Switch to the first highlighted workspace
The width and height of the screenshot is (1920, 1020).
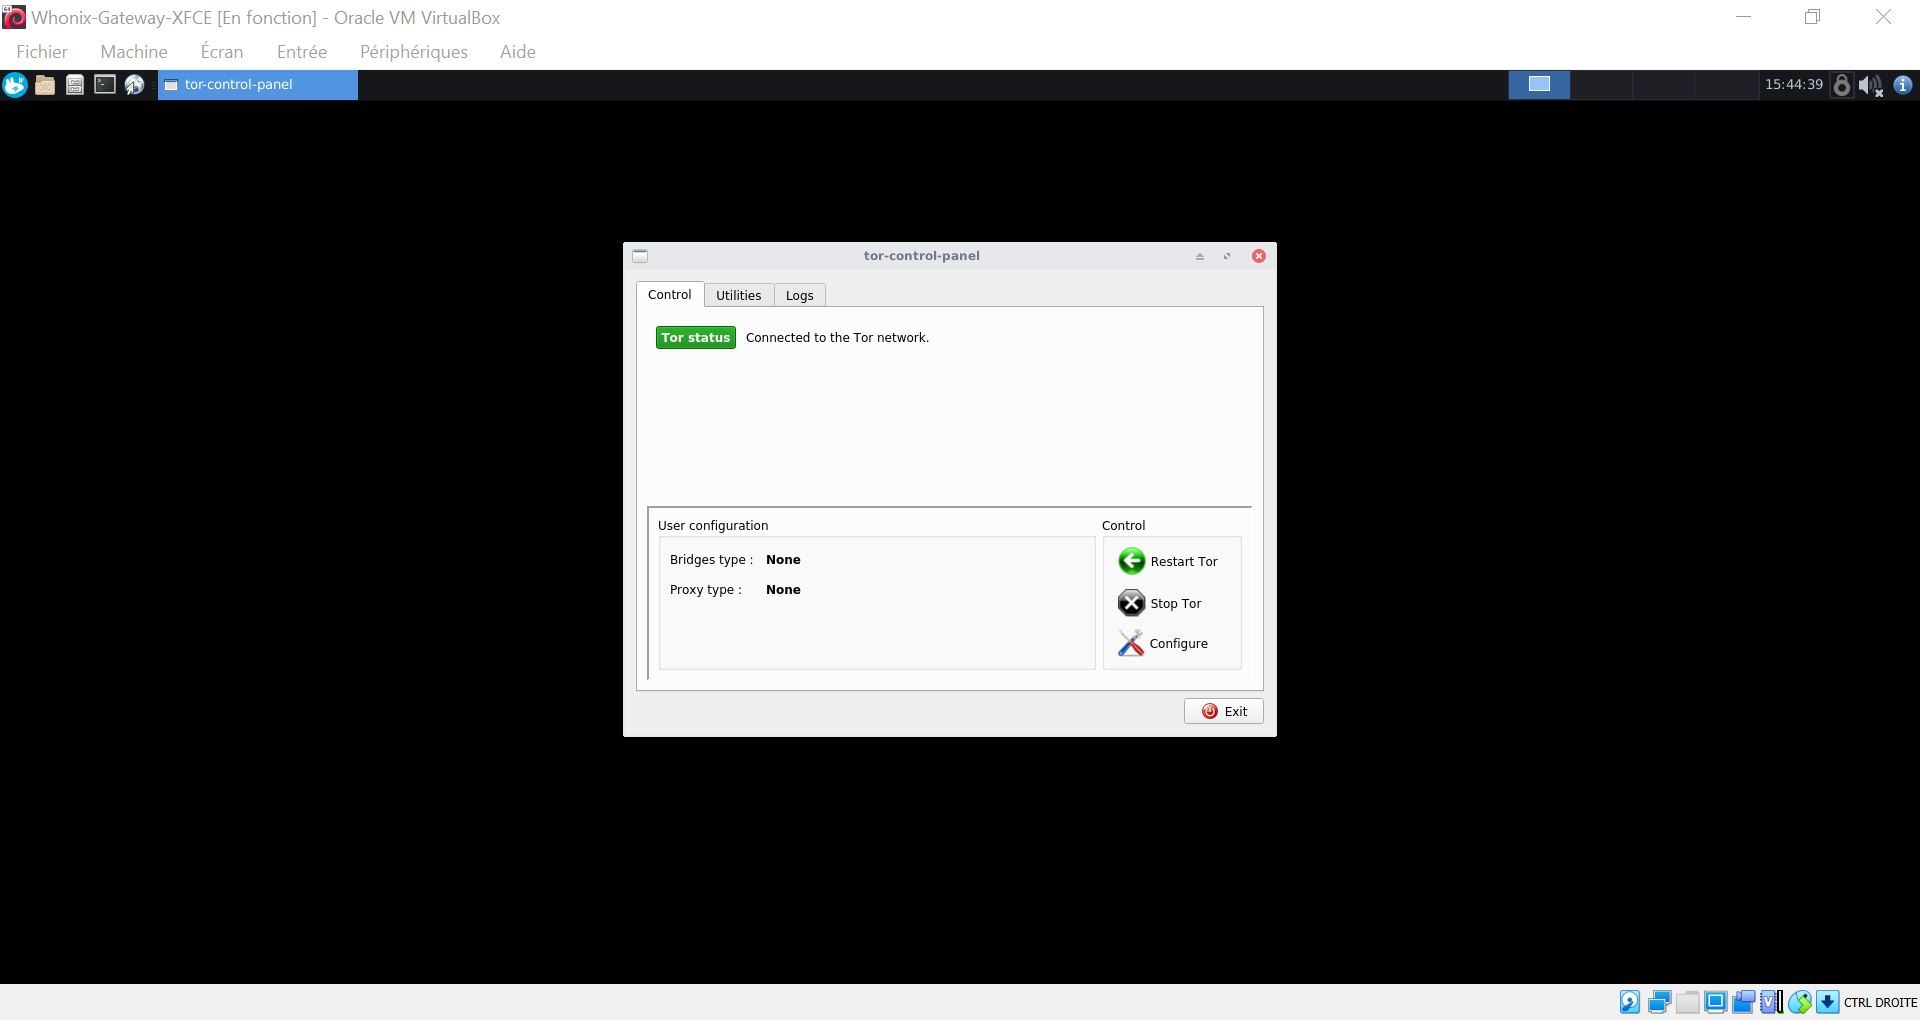click(x=1539, y=85)
